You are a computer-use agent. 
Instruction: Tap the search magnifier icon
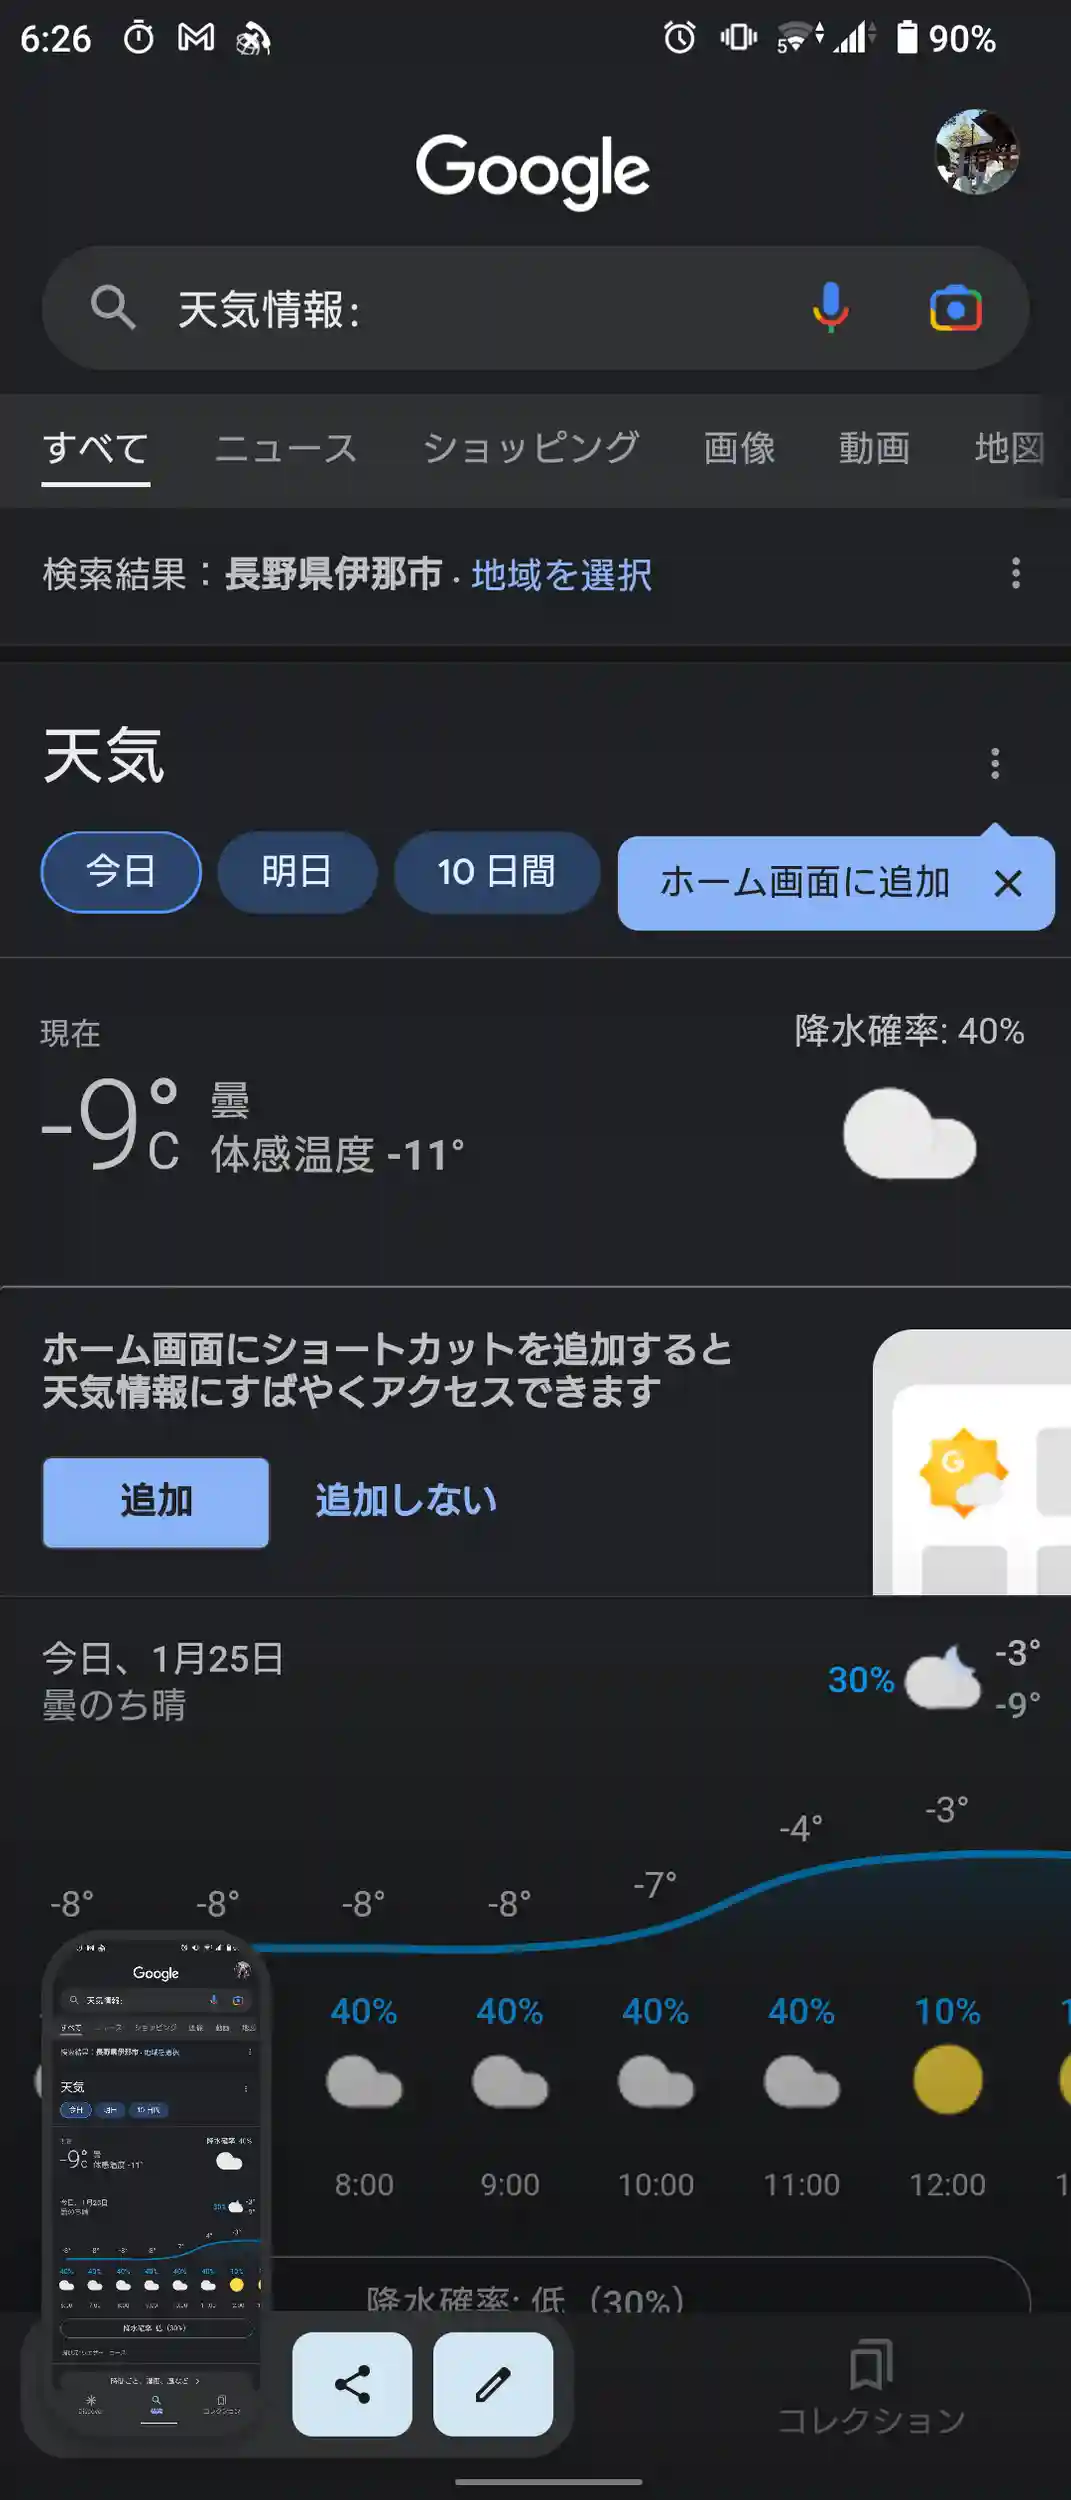(x=113, y=307)
